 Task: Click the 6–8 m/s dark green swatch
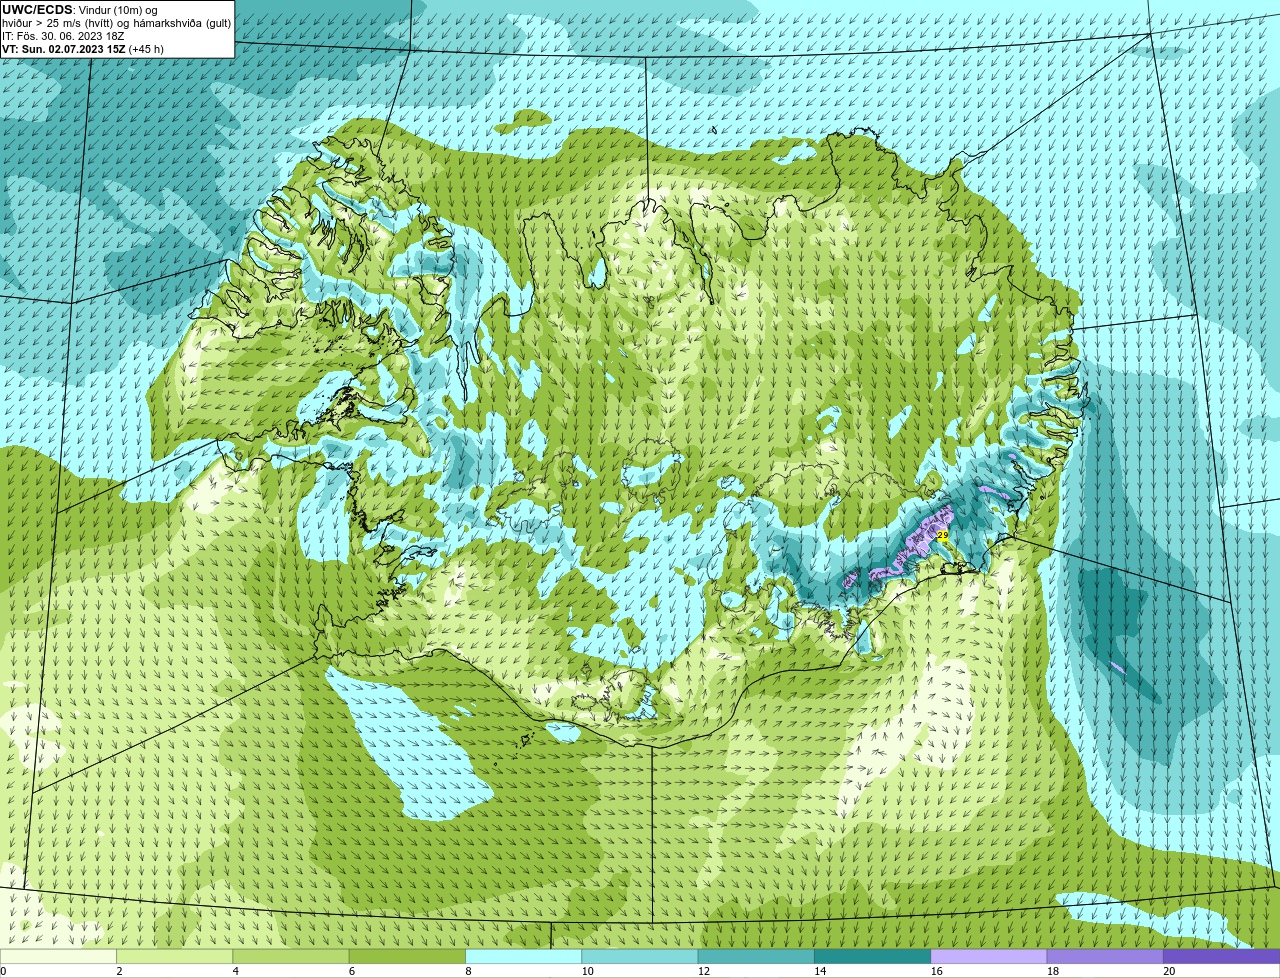point(408,956)
